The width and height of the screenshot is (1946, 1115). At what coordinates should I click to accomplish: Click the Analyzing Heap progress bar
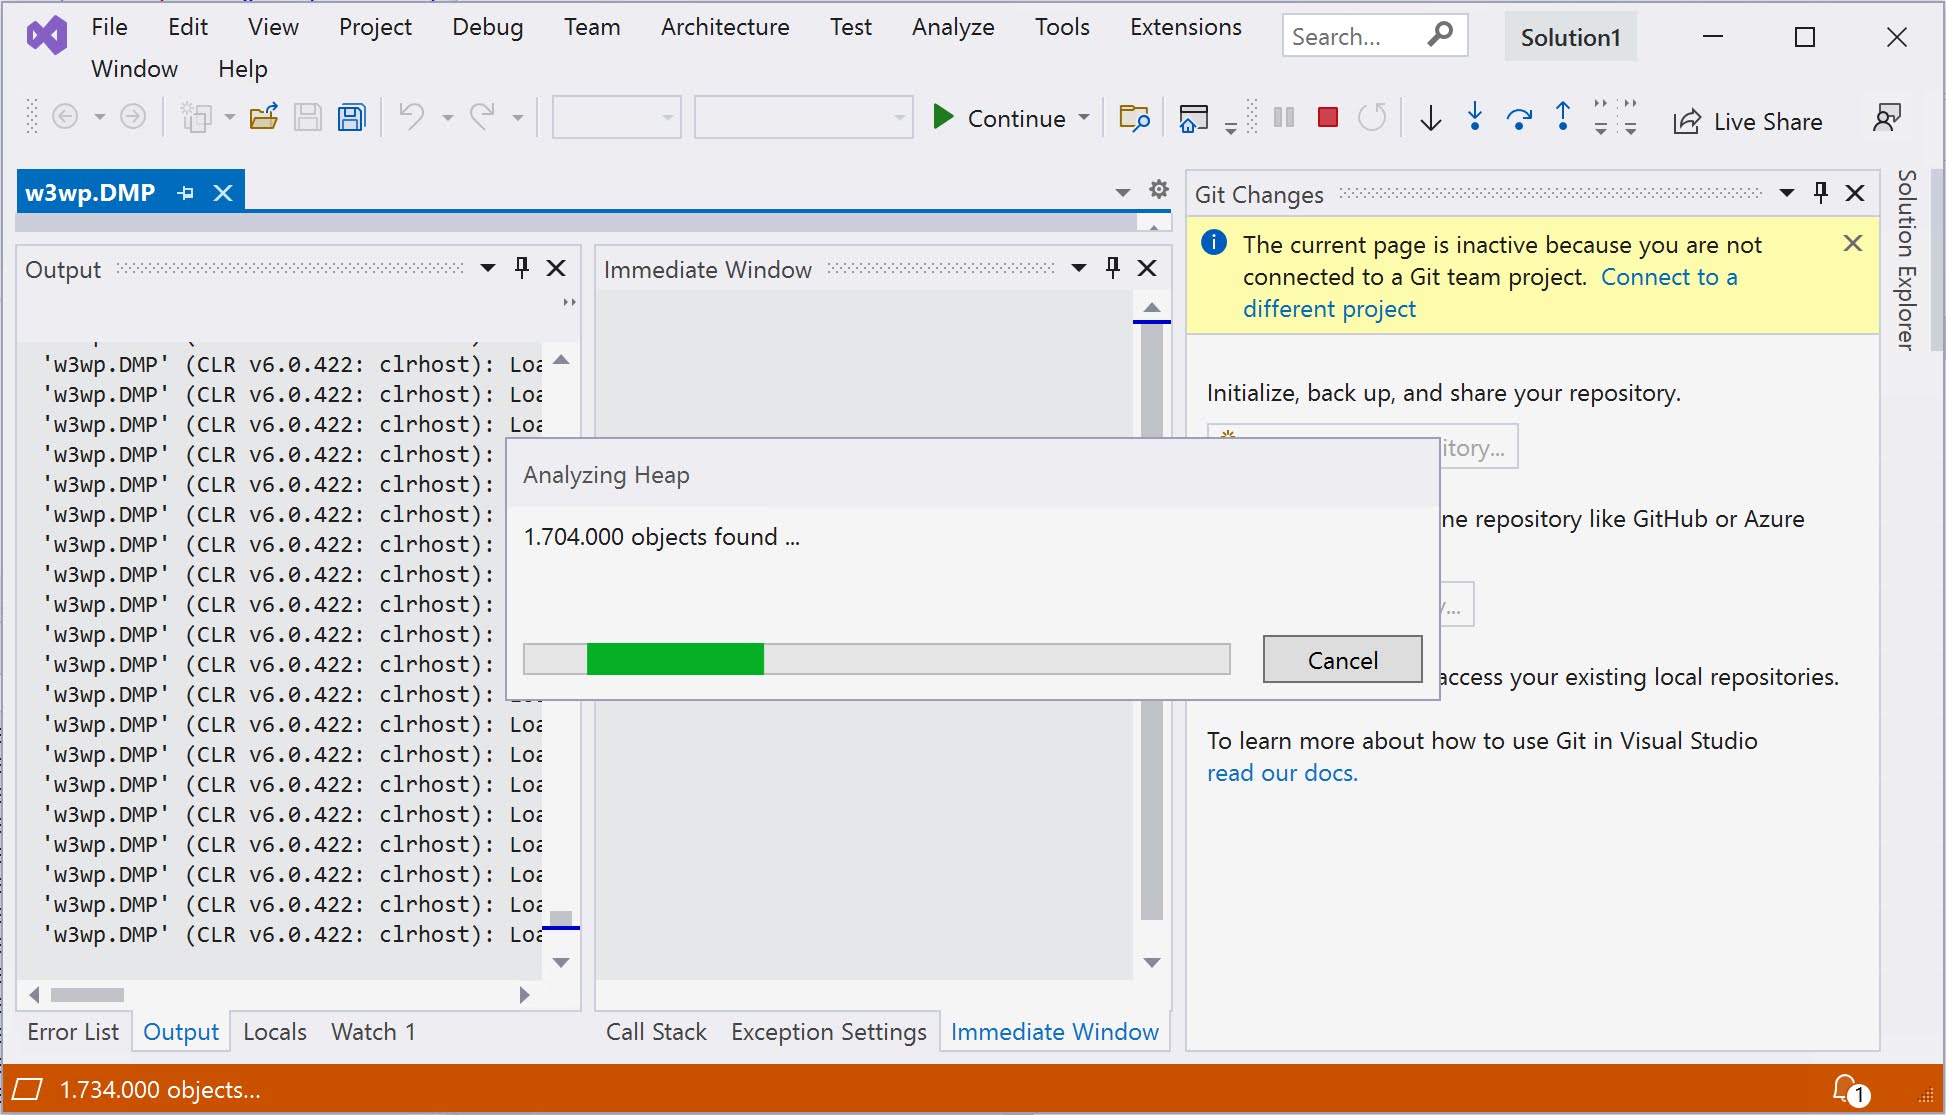coord(876,659)
